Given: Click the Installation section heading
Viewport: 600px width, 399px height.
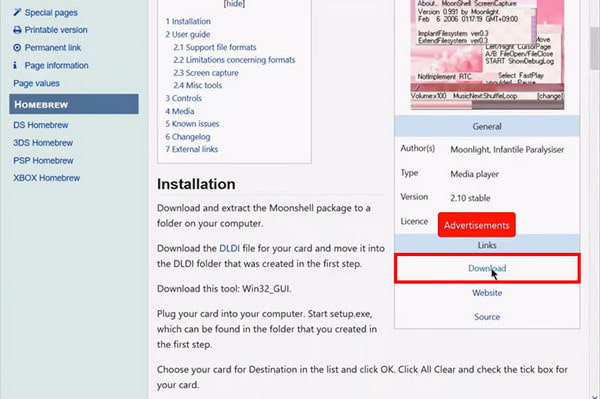Looking at the screenshot, I should tap(196, 184).
